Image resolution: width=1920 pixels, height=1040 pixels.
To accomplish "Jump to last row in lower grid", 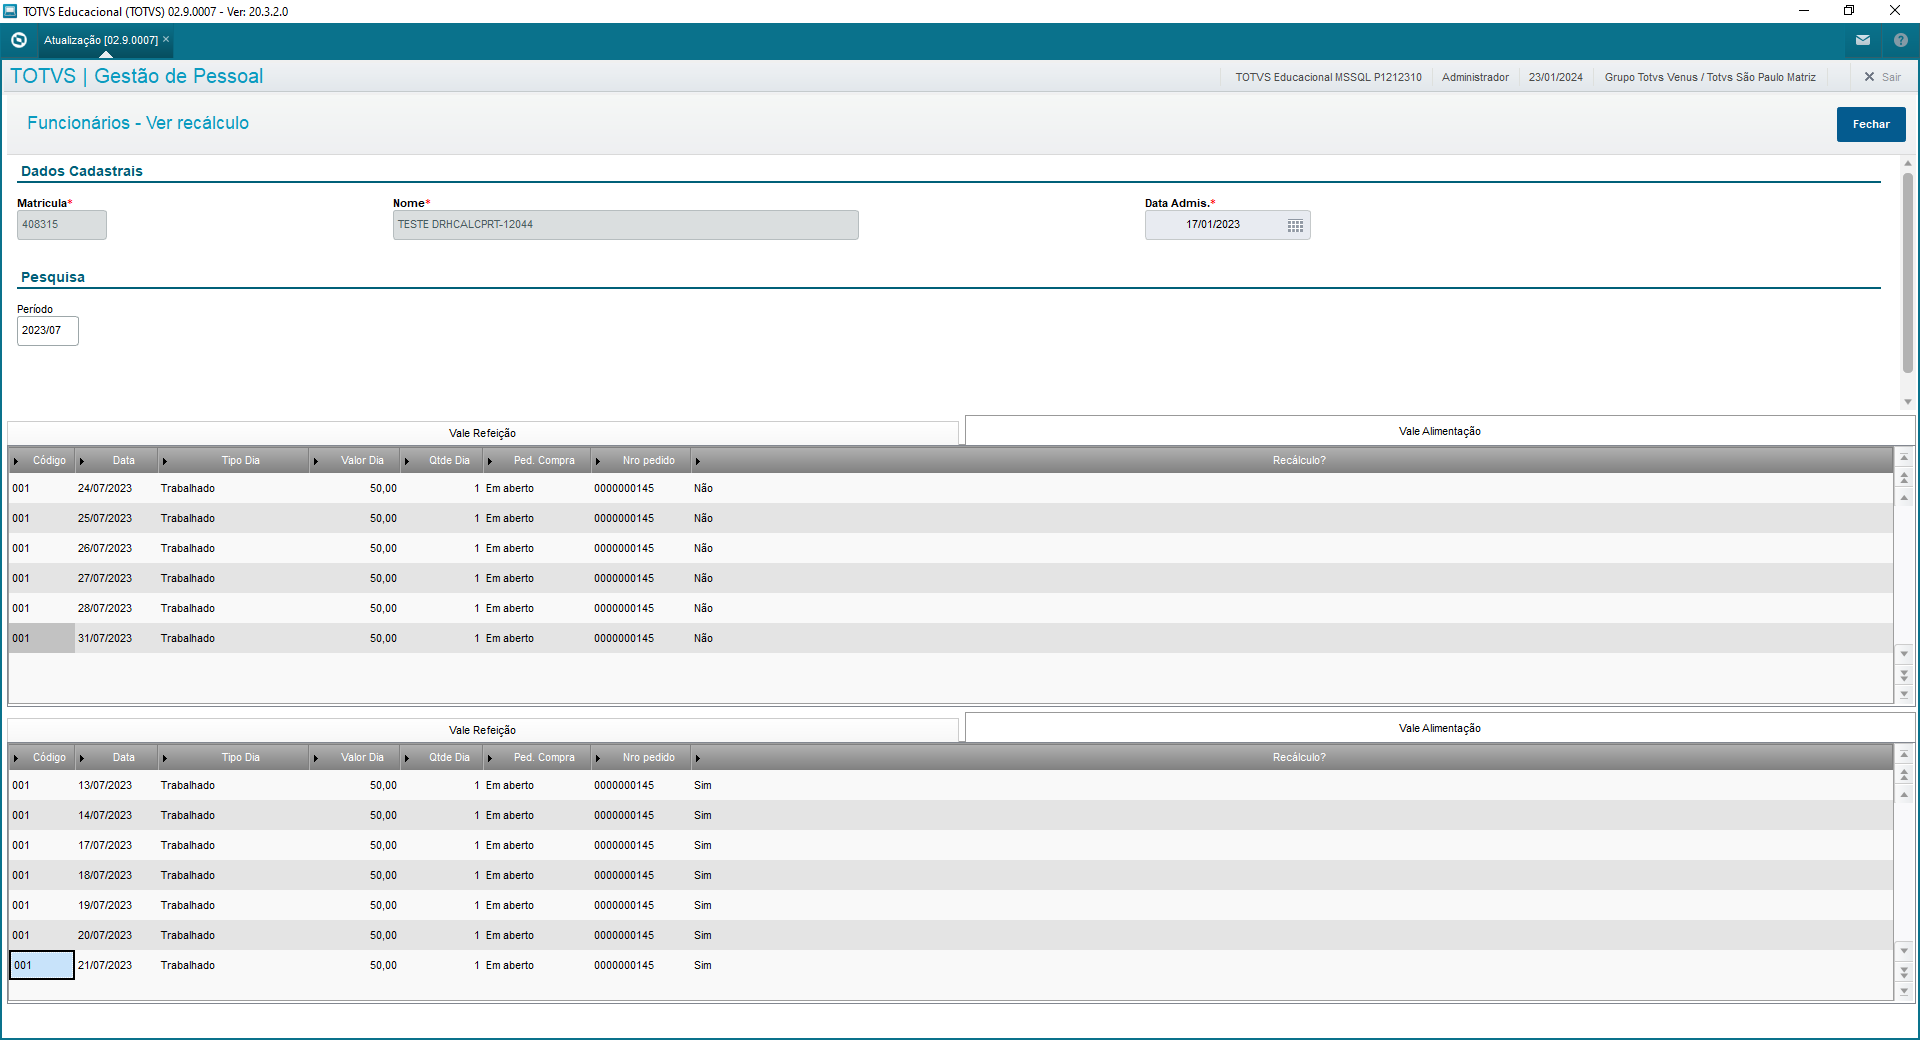I will point(1904,991).
